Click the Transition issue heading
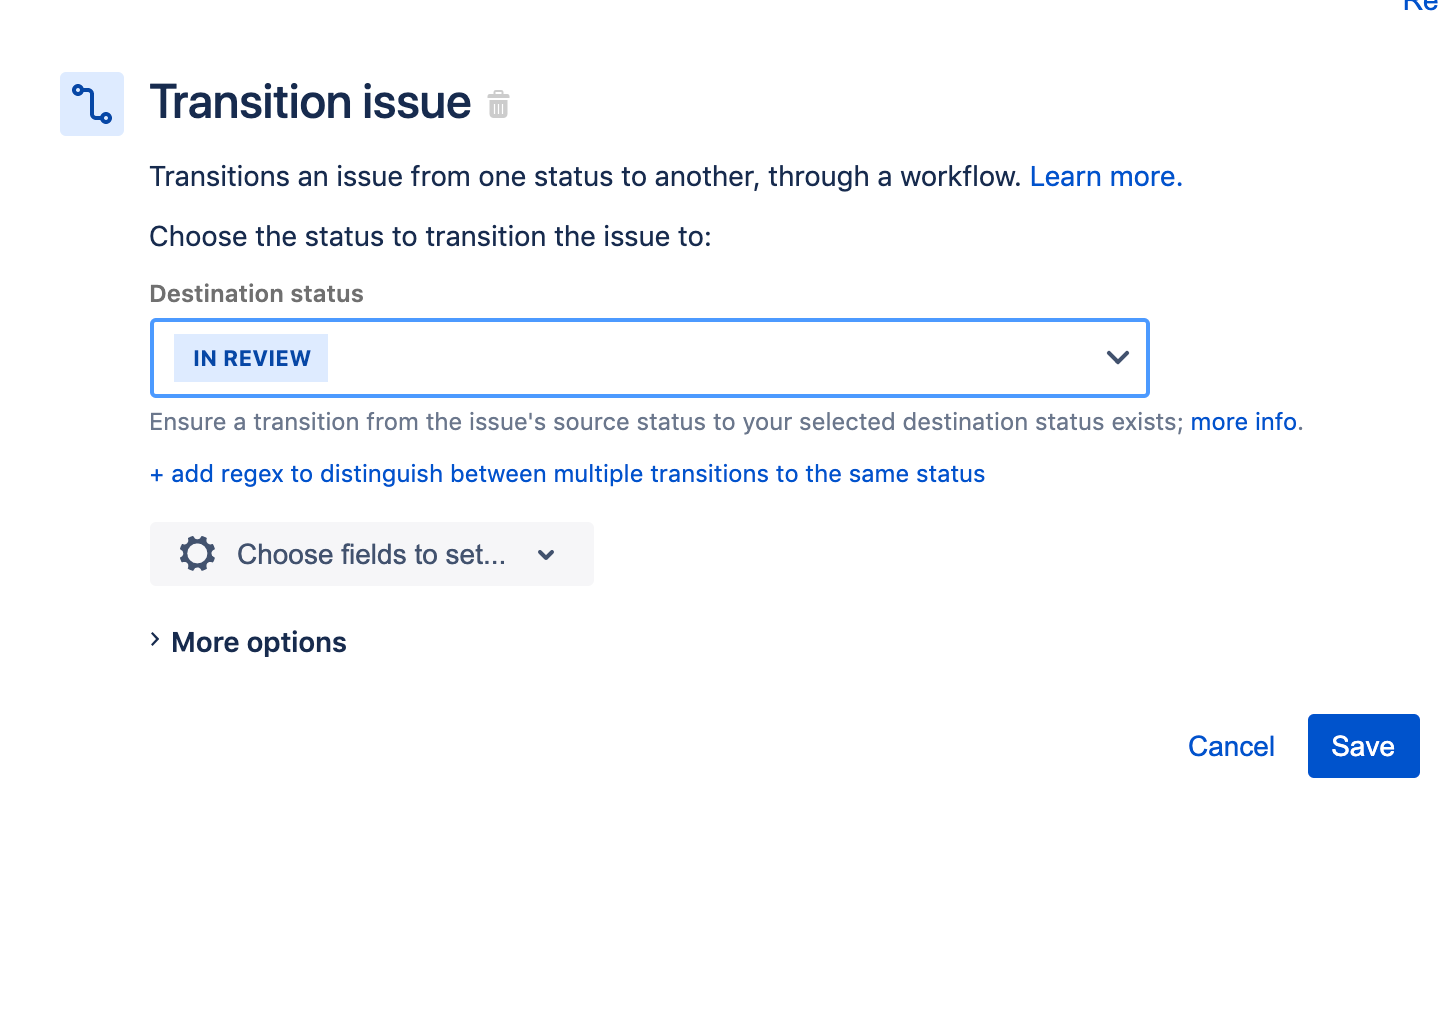 [310, 101]
